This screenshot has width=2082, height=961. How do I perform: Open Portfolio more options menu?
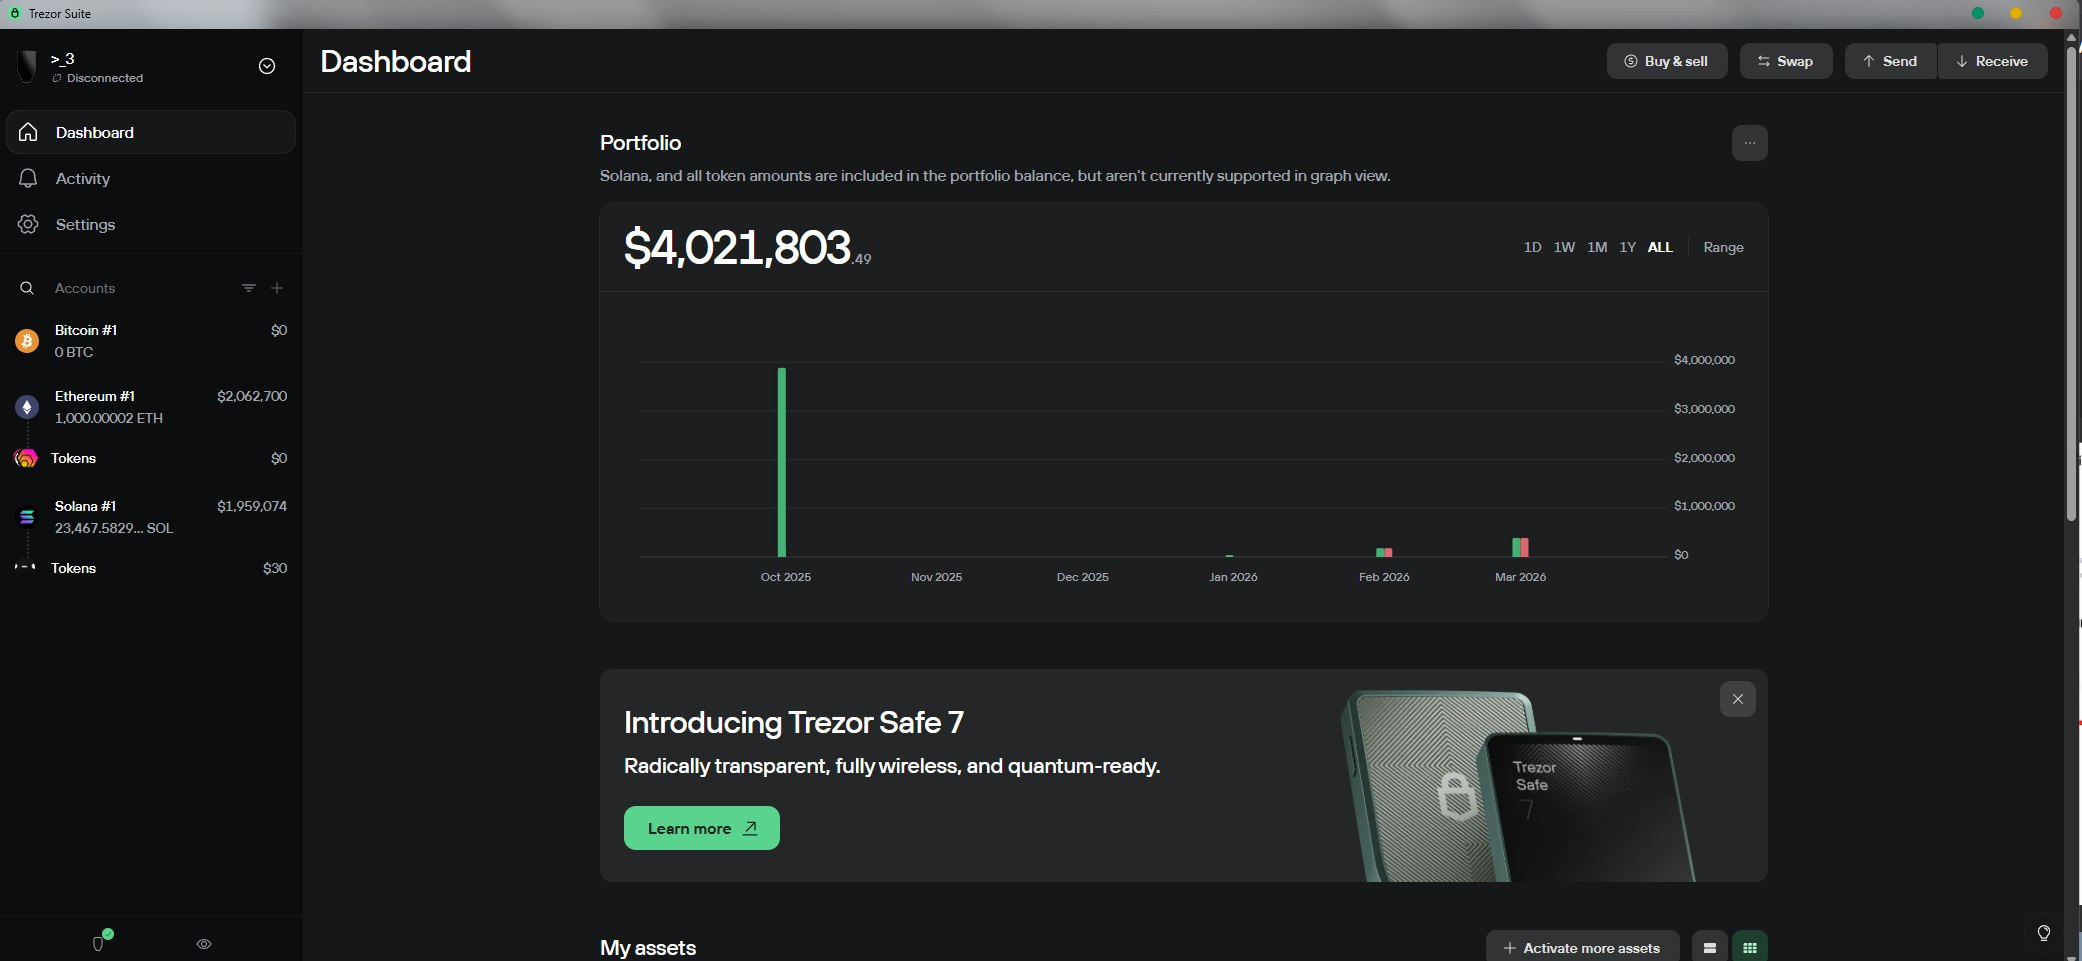[1749, 143]
